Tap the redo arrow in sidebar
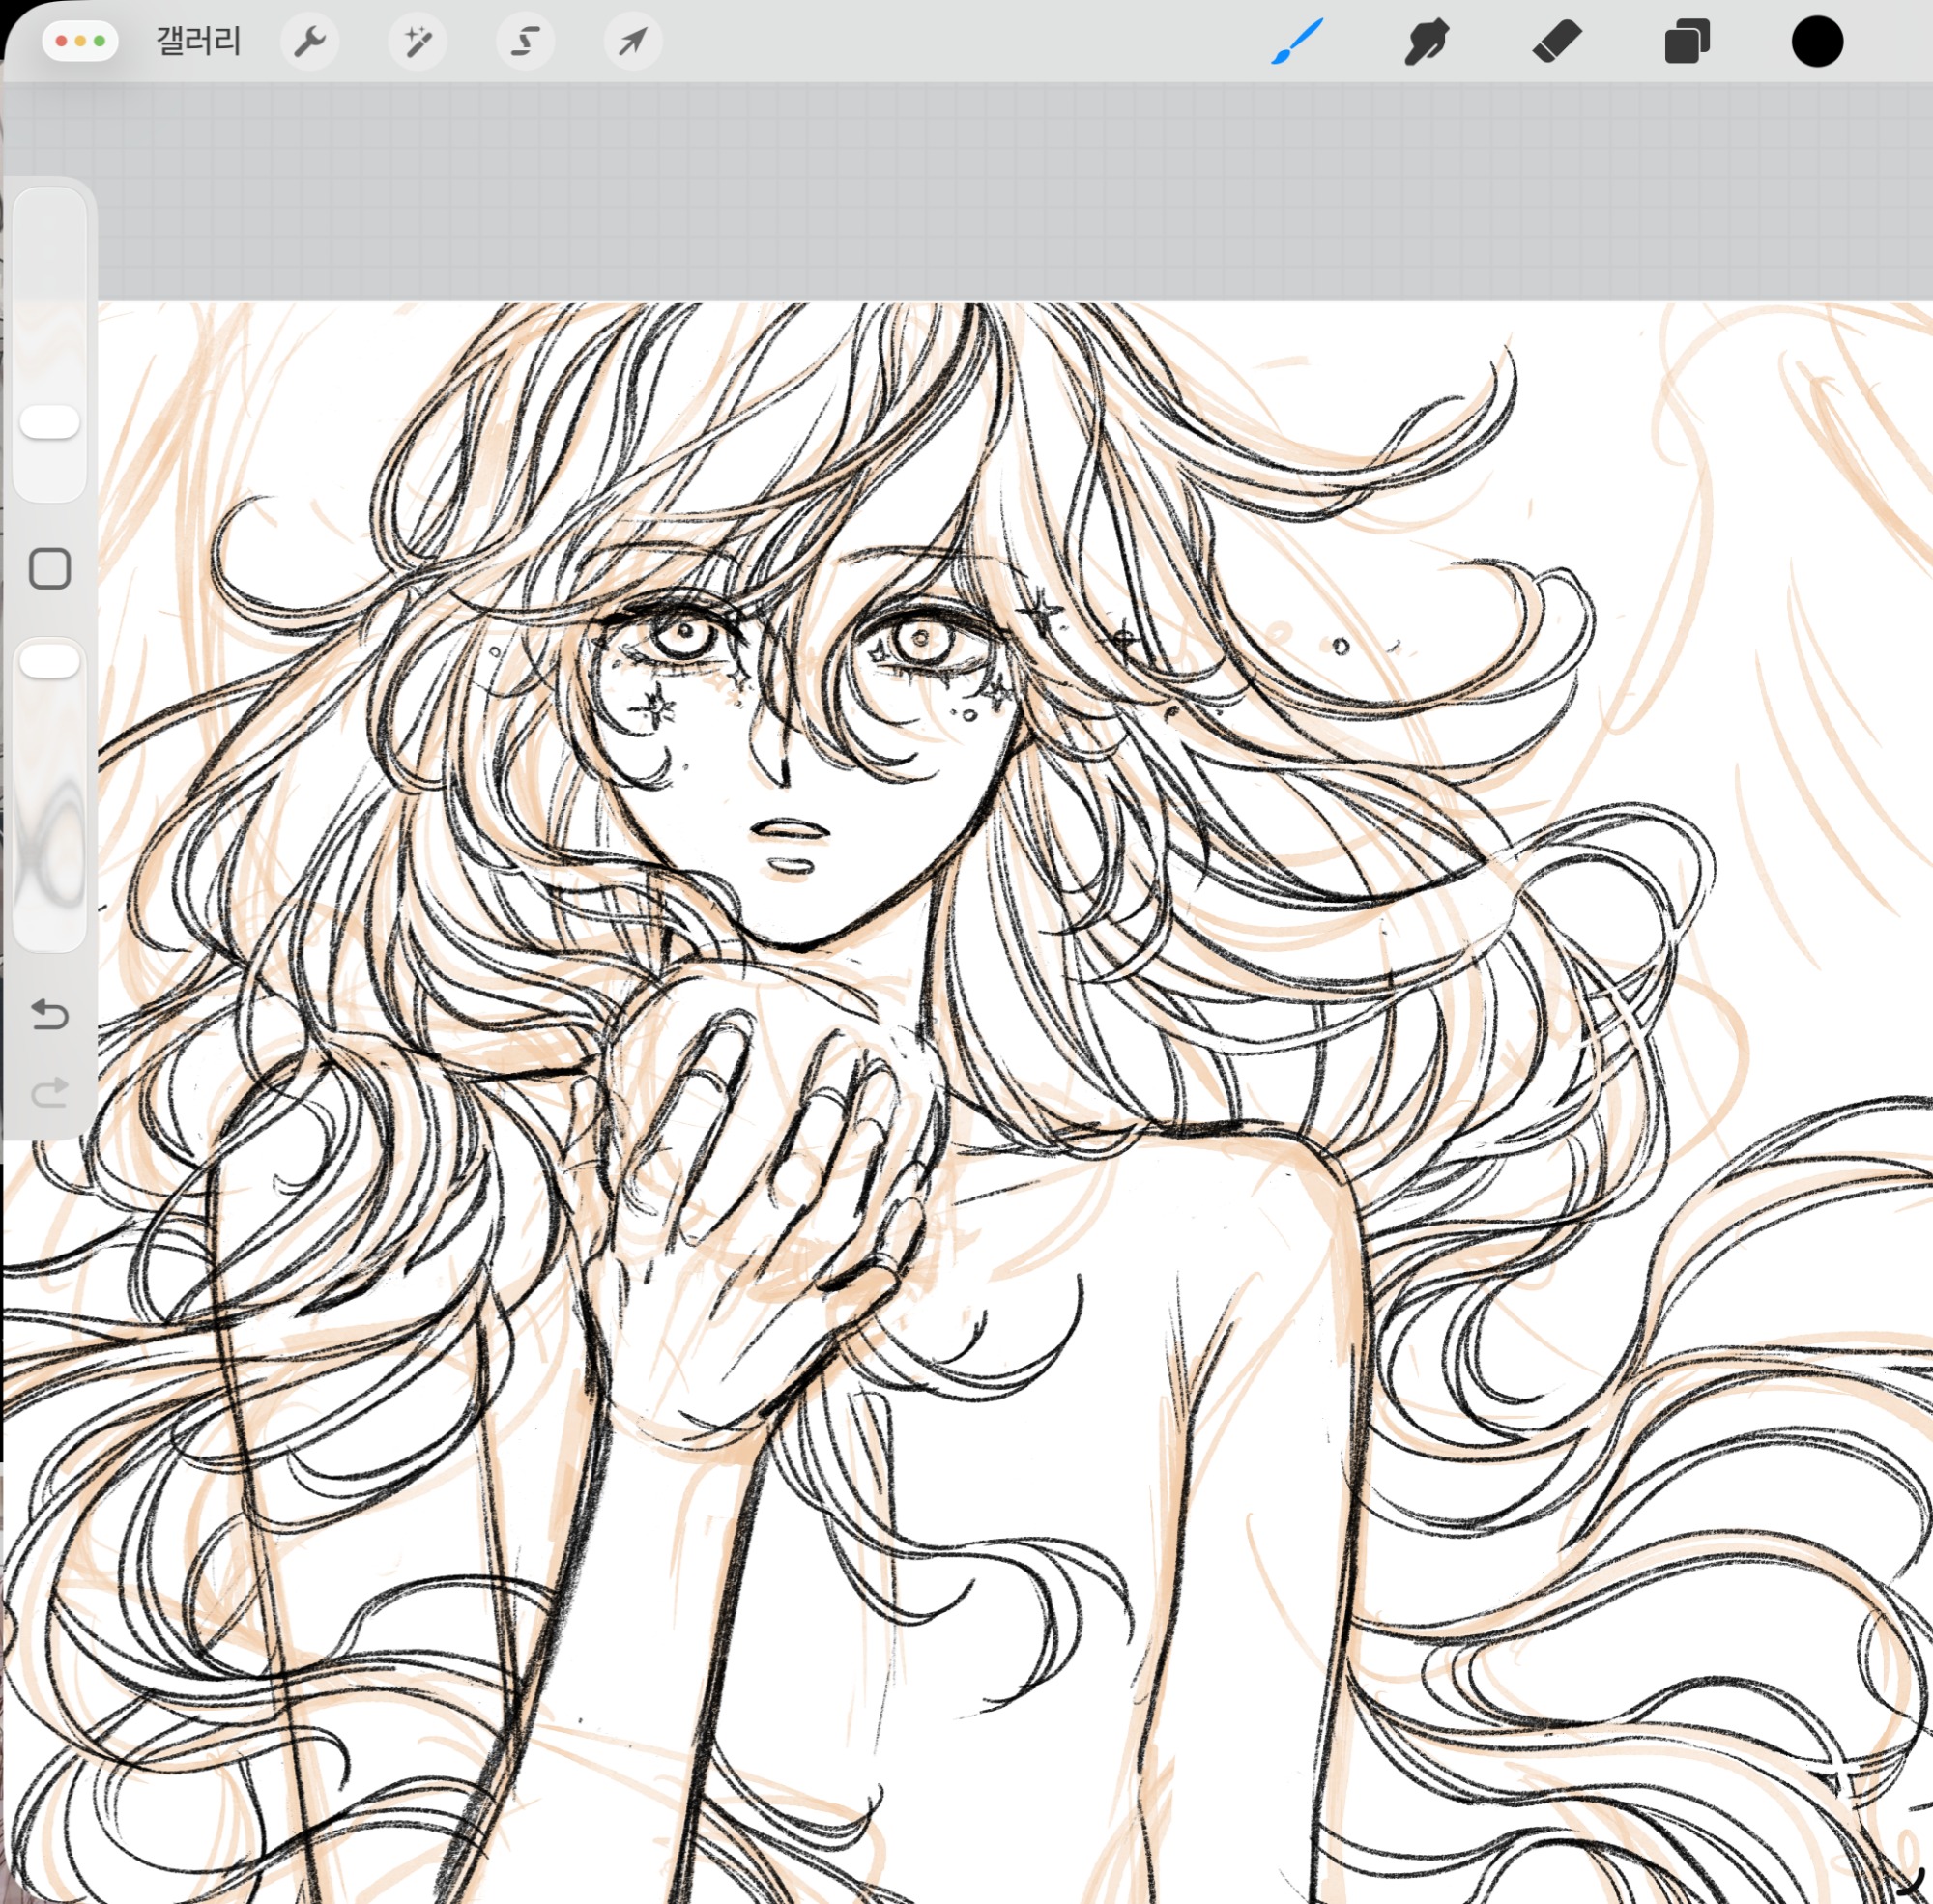The width and height of the screenshot is (1933, 1904). point(49,1092)
